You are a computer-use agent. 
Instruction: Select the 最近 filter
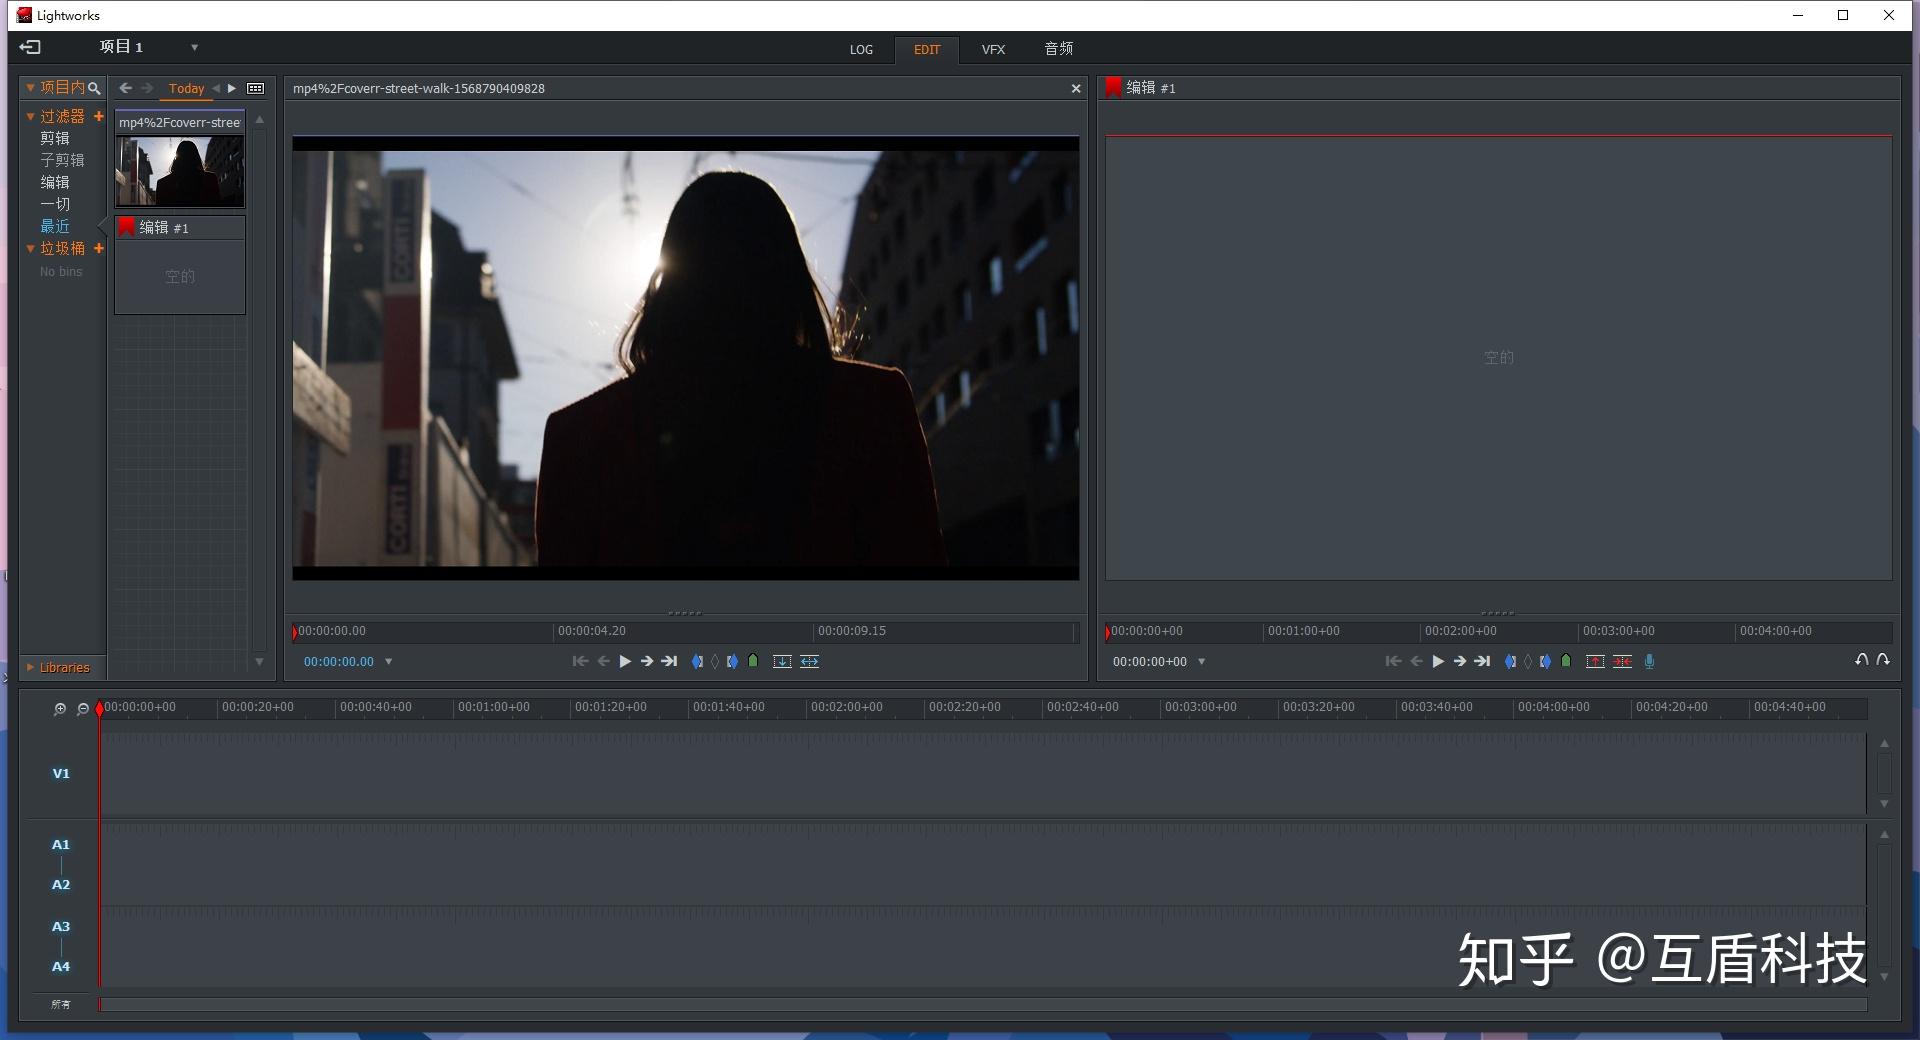point(55,226)
